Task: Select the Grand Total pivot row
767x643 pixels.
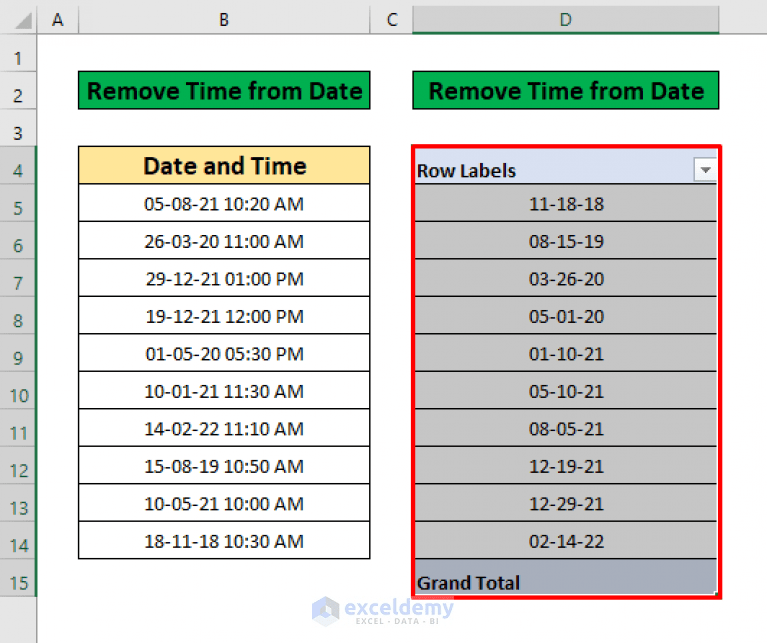Action: click(566, 577)
